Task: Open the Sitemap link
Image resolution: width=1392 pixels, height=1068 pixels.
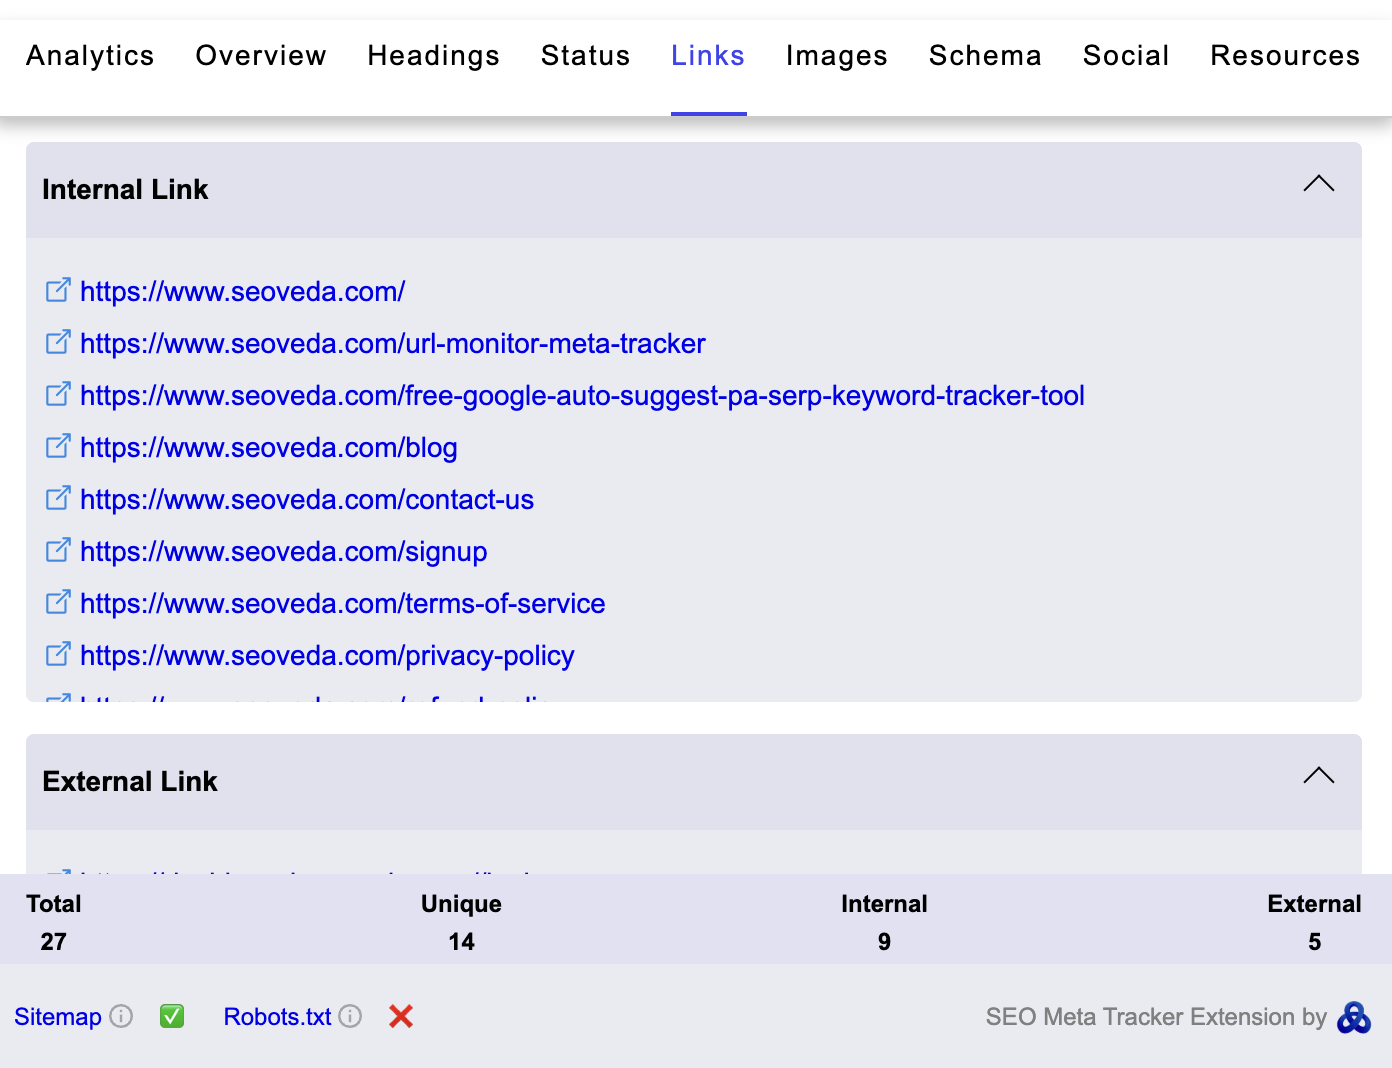Action: [x=58, y=1017]
